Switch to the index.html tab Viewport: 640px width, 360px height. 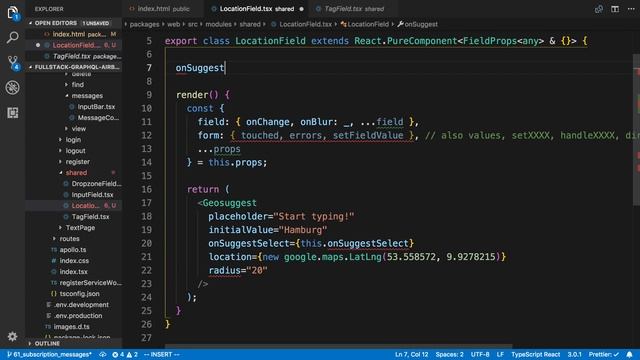point(163,9)
